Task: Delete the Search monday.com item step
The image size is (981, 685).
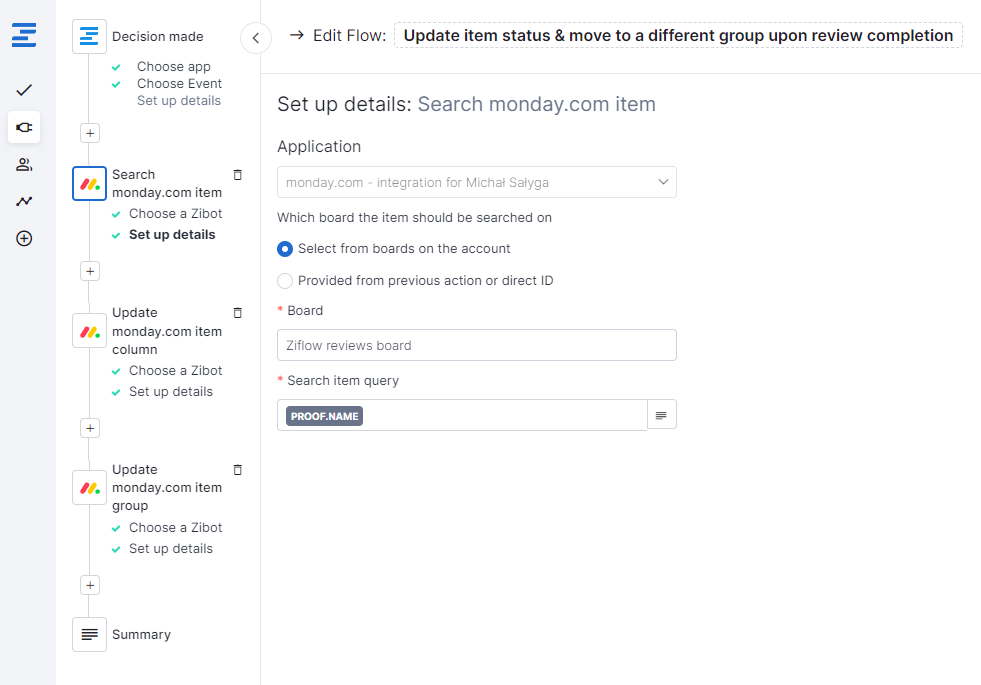Action: click(x=237, y=175)
